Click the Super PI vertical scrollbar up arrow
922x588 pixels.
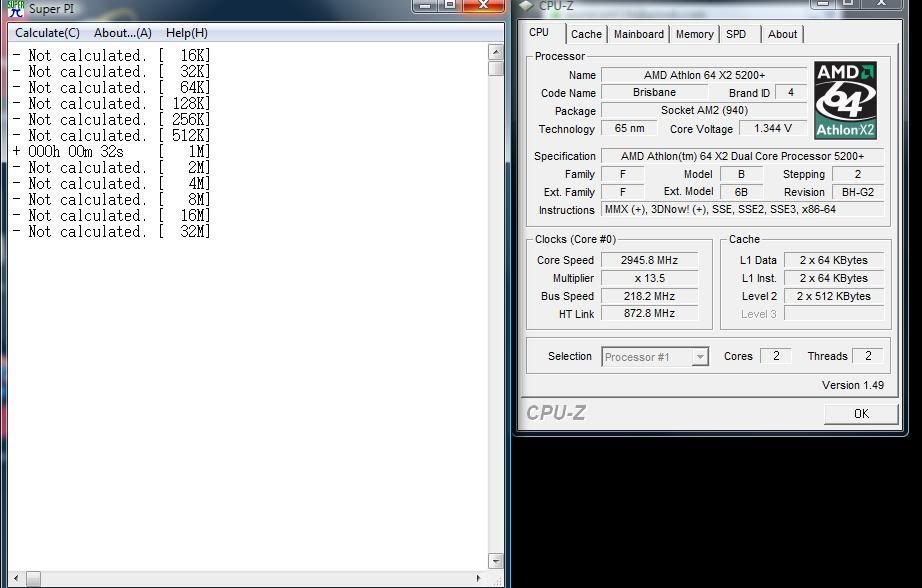[496, 52]
